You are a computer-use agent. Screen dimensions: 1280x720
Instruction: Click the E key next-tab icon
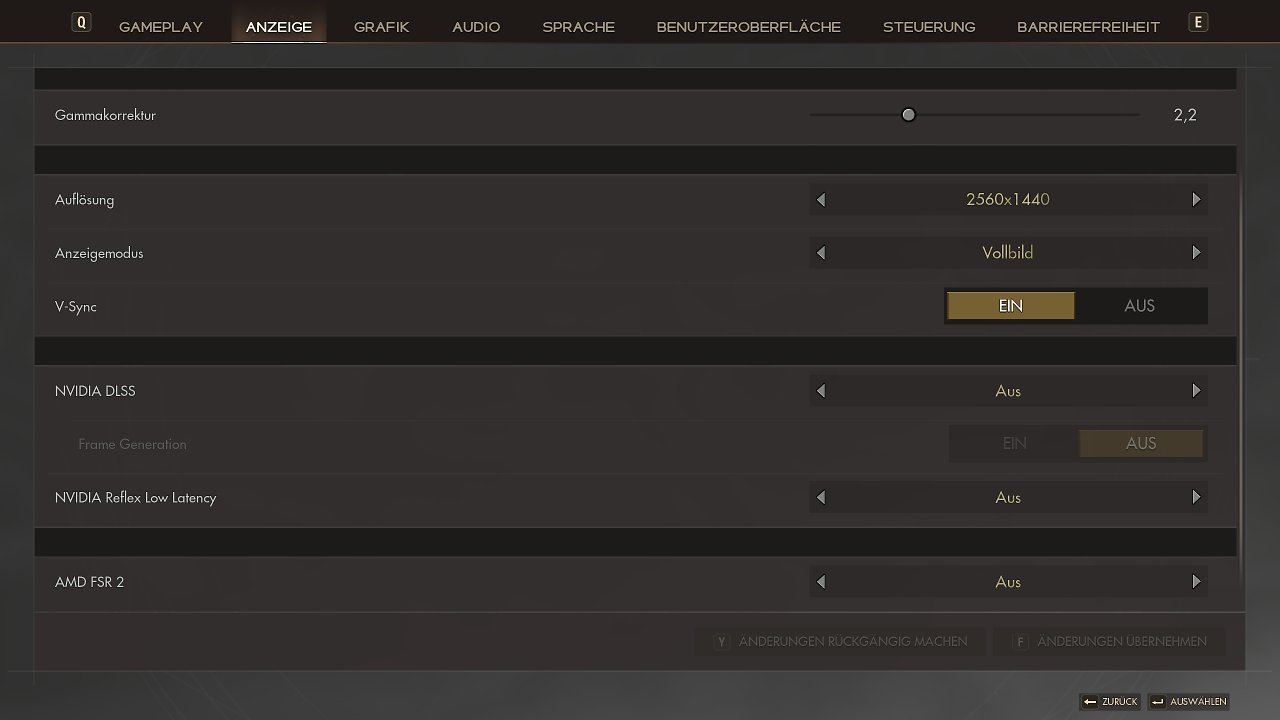1198,21
